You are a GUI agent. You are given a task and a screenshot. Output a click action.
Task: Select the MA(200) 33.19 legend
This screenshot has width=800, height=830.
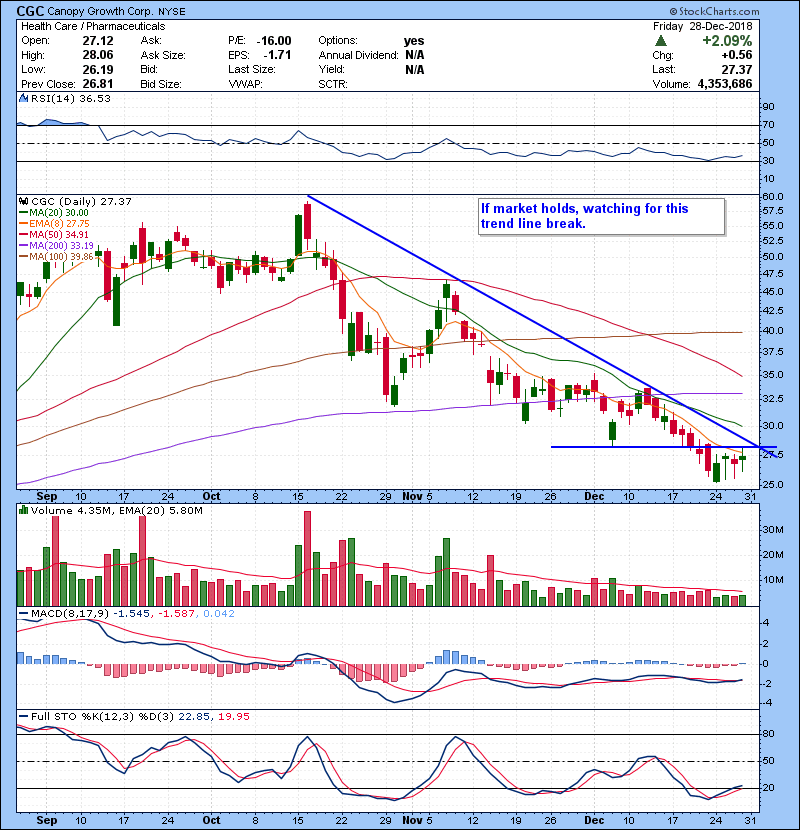coord(56,246)
